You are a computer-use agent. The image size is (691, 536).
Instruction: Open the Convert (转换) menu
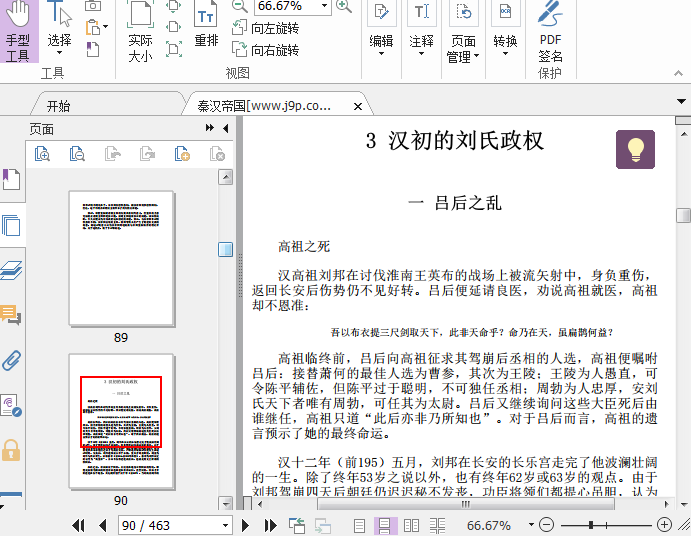point(505,30)
